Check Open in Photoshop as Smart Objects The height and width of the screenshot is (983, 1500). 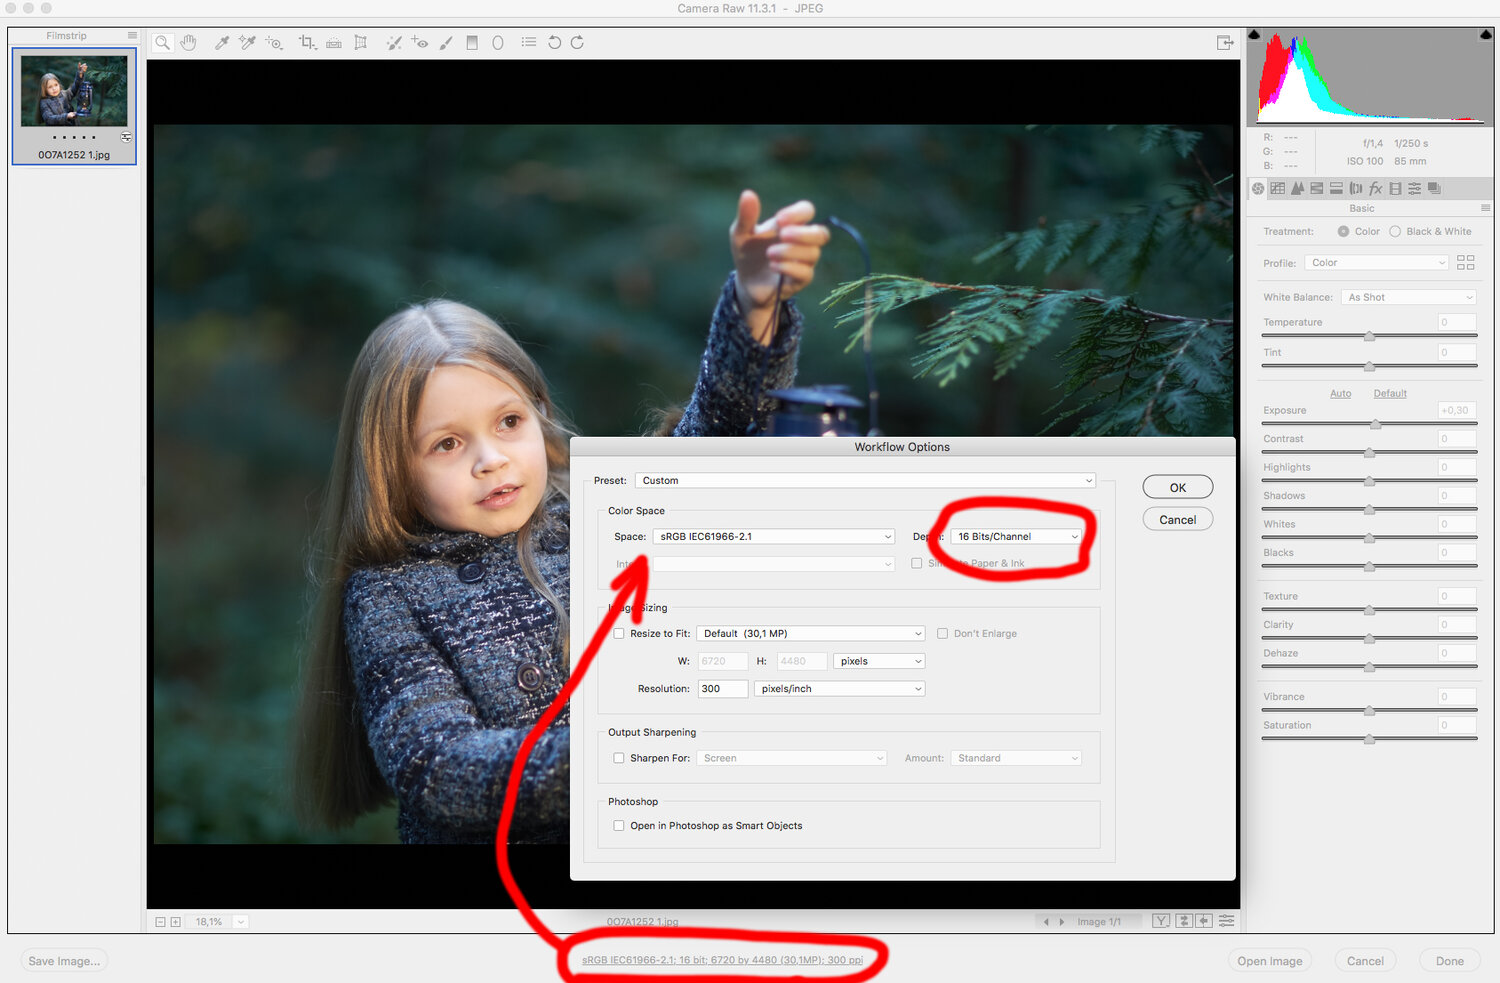click(x=619, y=826)
